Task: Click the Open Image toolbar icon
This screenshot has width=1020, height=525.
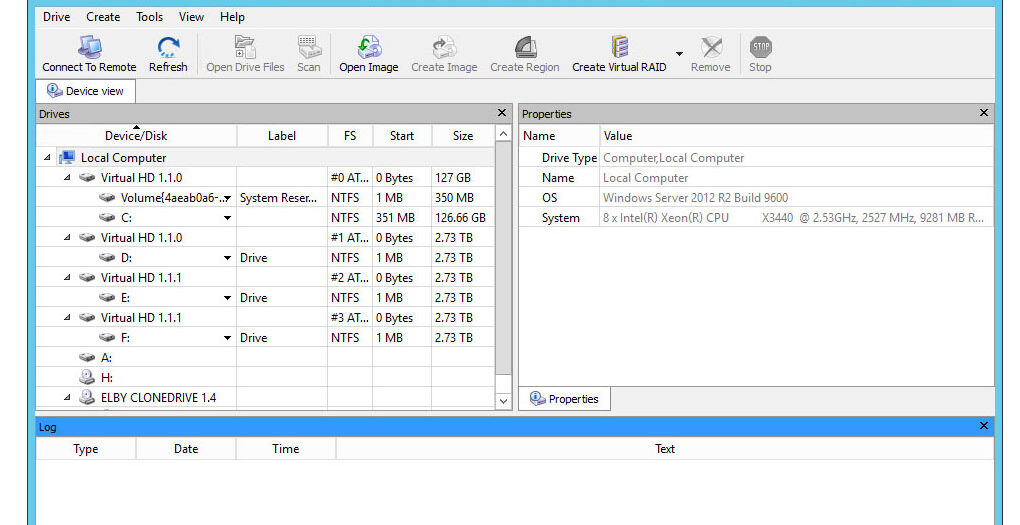Action: 369,47
